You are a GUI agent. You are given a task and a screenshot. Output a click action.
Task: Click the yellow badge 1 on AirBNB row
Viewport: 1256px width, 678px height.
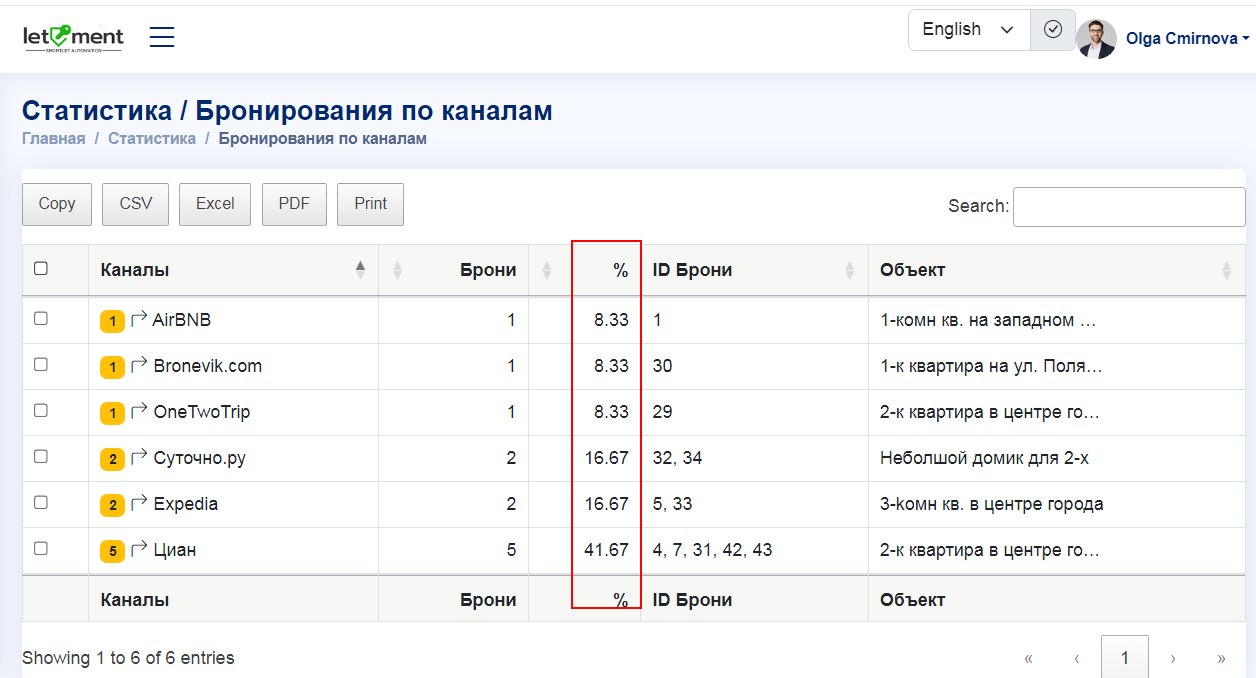point(112,321)
